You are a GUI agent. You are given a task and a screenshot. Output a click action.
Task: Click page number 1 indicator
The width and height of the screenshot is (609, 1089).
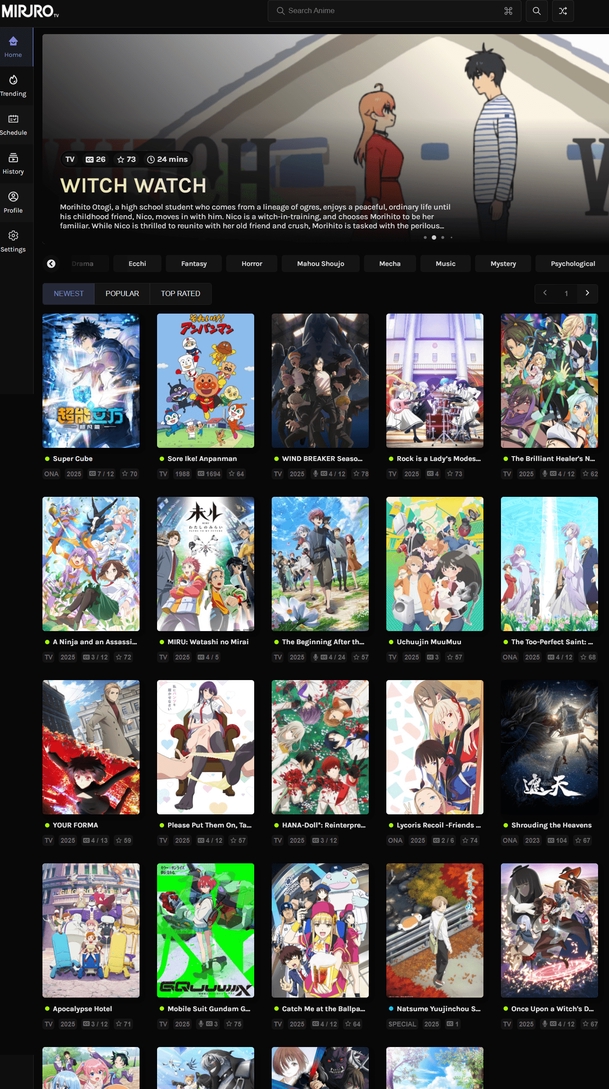[x=566, y=293]
